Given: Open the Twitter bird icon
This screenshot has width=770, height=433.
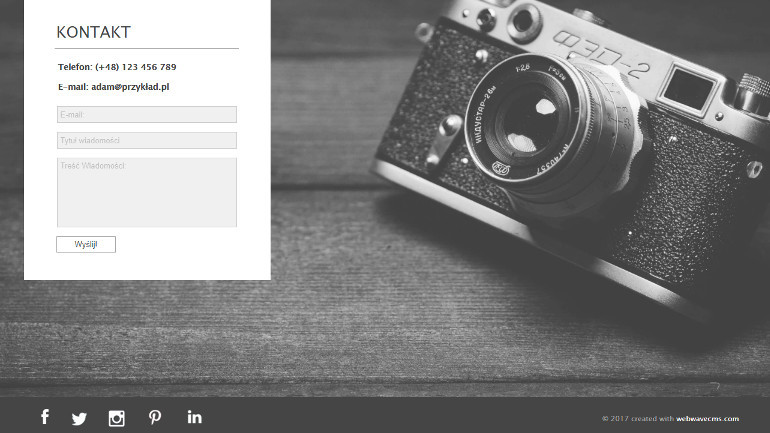Looking at the screenshot, I should (79, 419).
